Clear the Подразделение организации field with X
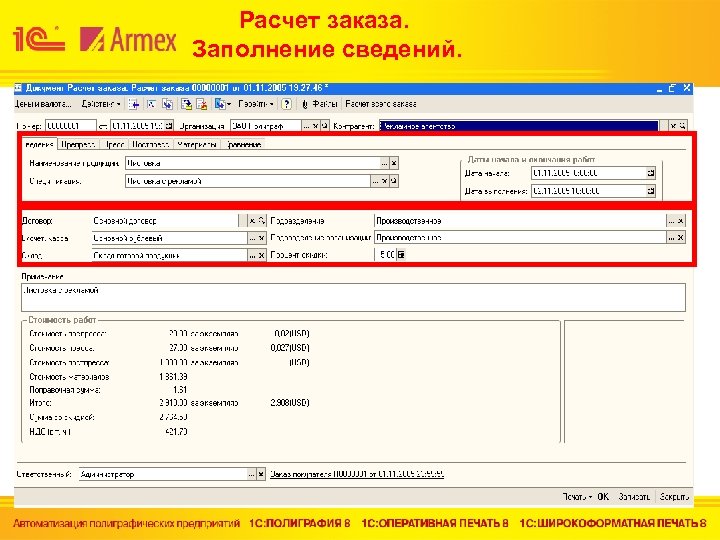Screen dimensions: 720x540 [681, 237]
